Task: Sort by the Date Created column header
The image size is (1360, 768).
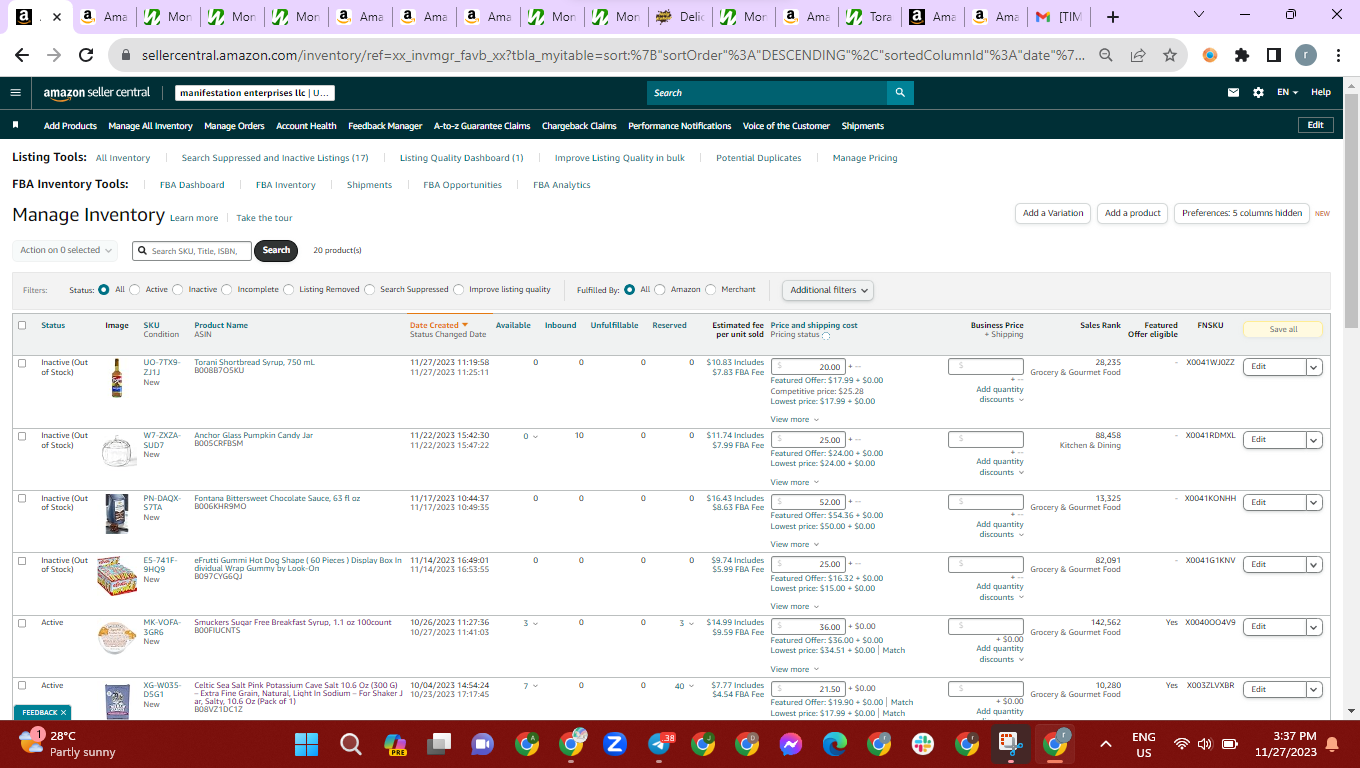Action: (x=438, y=325)
